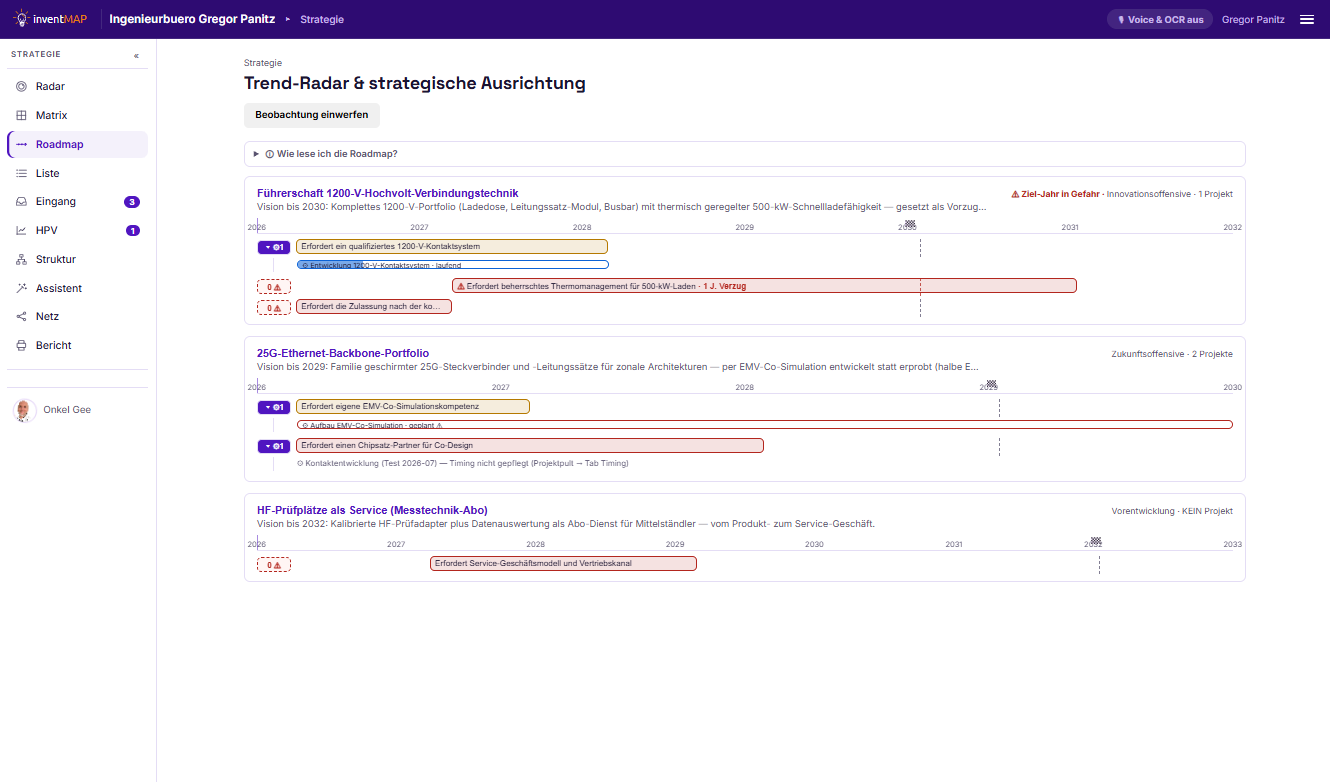This screenshot has height=782, width=1330.
Task: Open HF-Prüfplätze als Service title link
Action: [372, 510]
